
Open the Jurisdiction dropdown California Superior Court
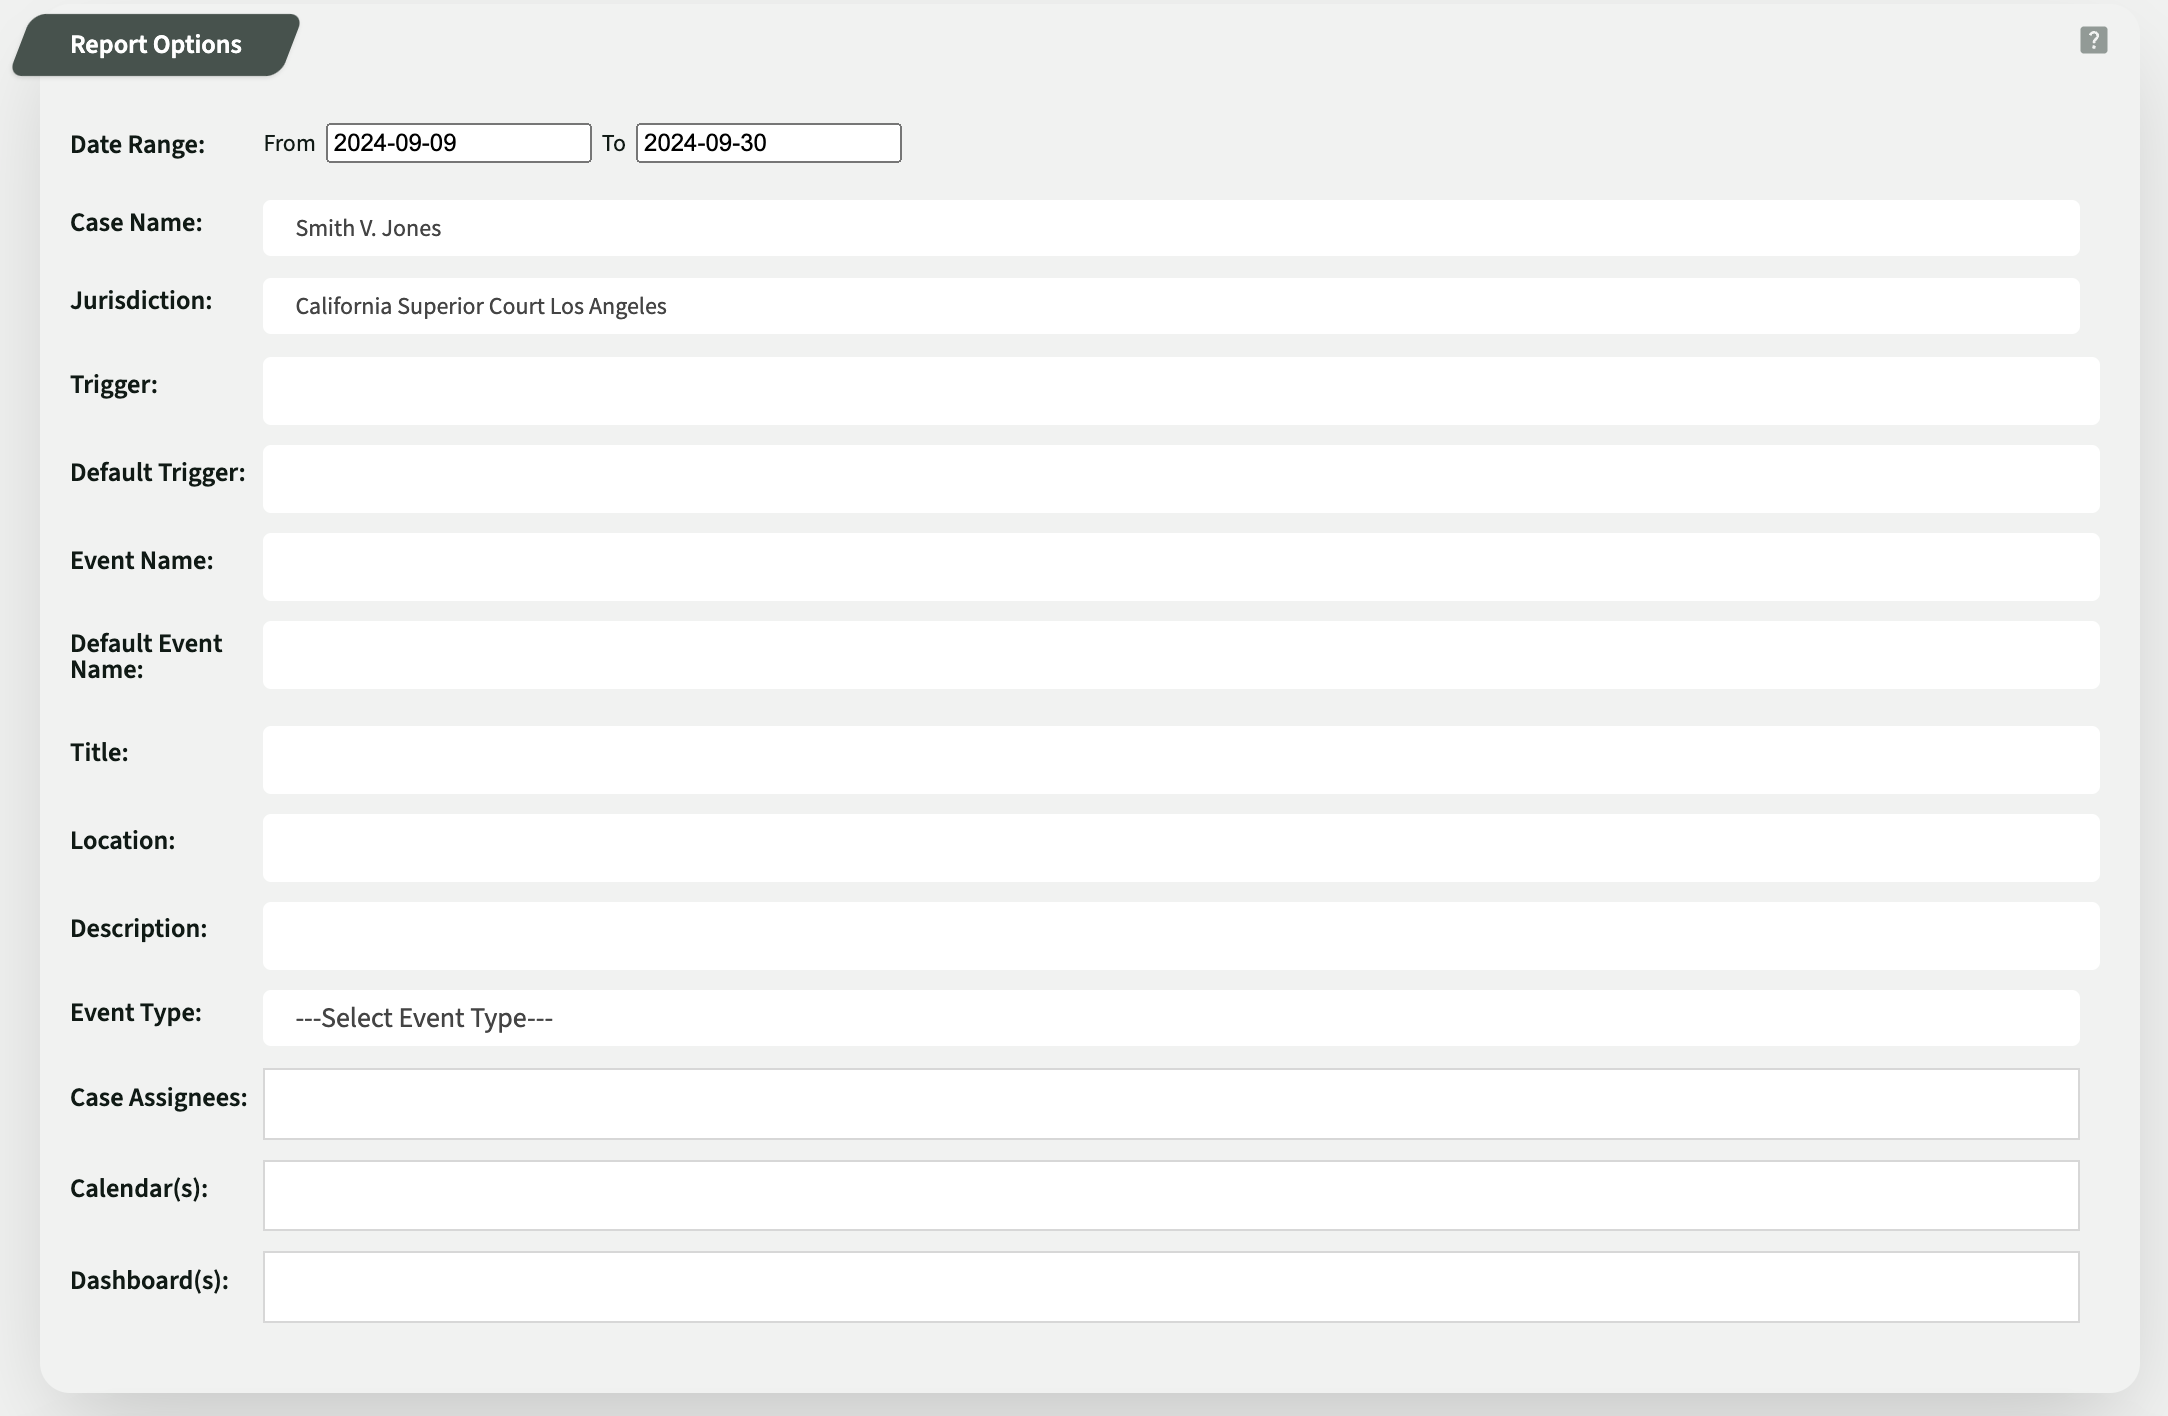pos(1171,306)
